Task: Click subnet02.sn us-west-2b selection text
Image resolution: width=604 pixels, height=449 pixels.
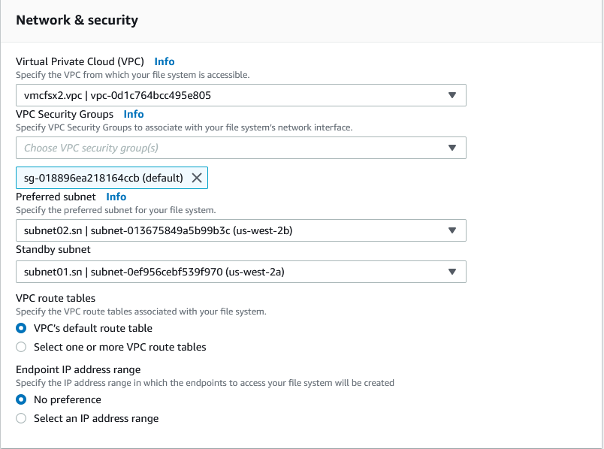Action: [160, 231]
